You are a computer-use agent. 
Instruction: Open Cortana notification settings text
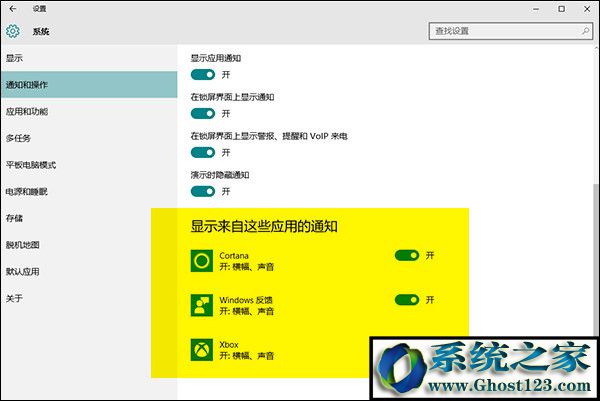click(x=246, y=261)
